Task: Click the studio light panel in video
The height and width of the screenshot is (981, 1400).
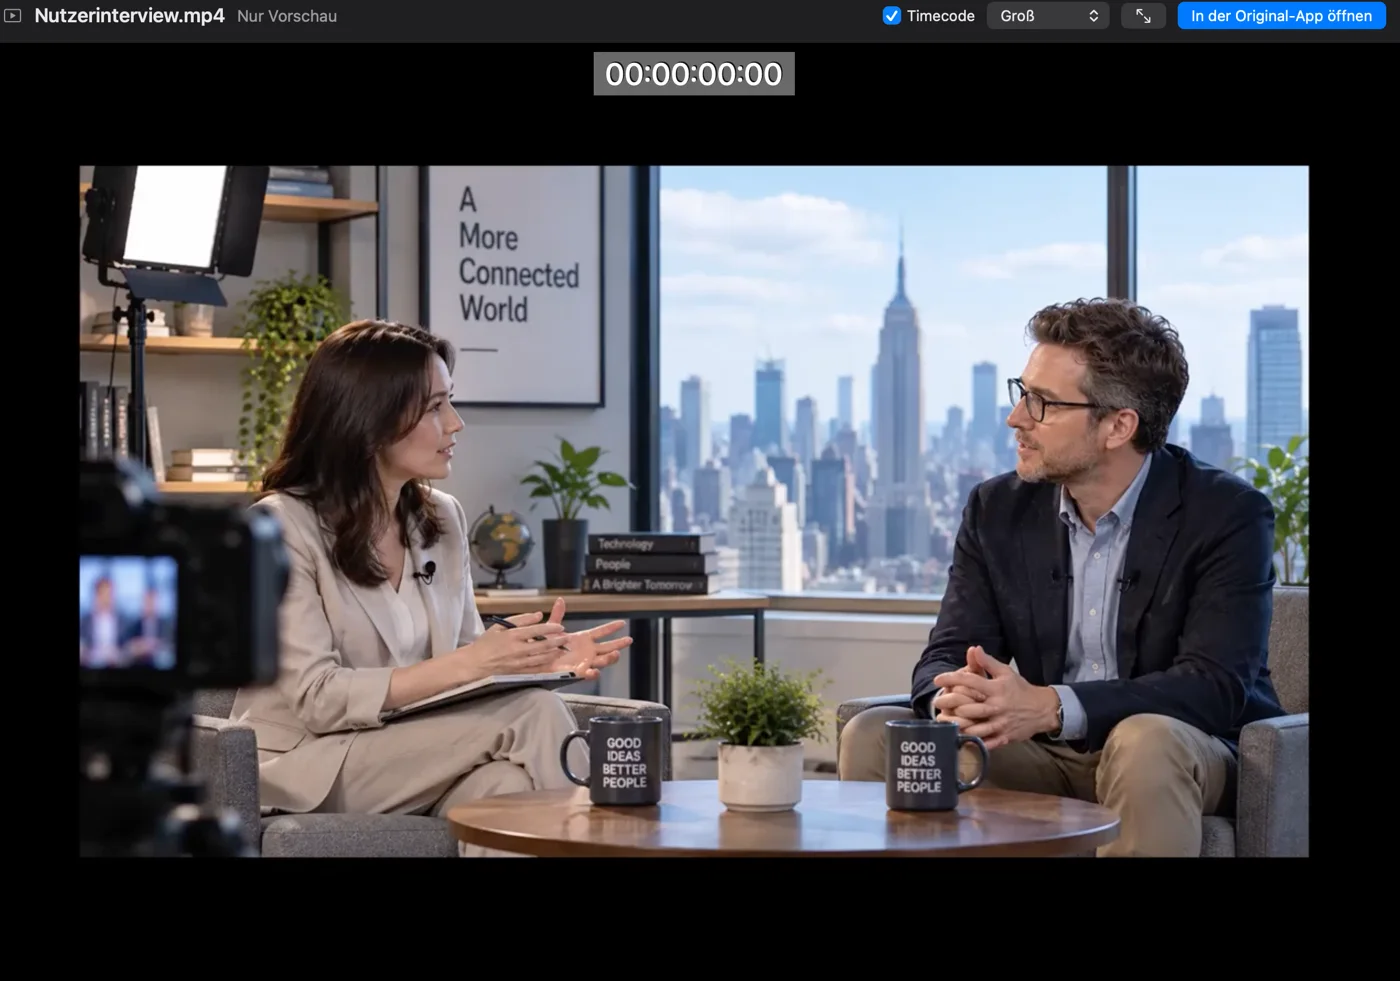Action: click(176, 217)
